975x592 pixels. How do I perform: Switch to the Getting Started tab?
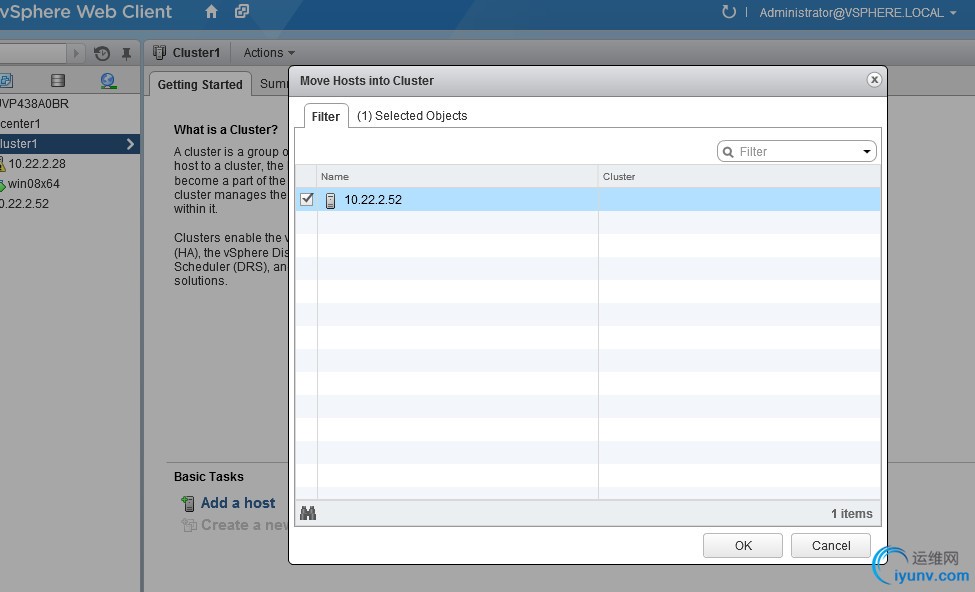tap(200, 85)
